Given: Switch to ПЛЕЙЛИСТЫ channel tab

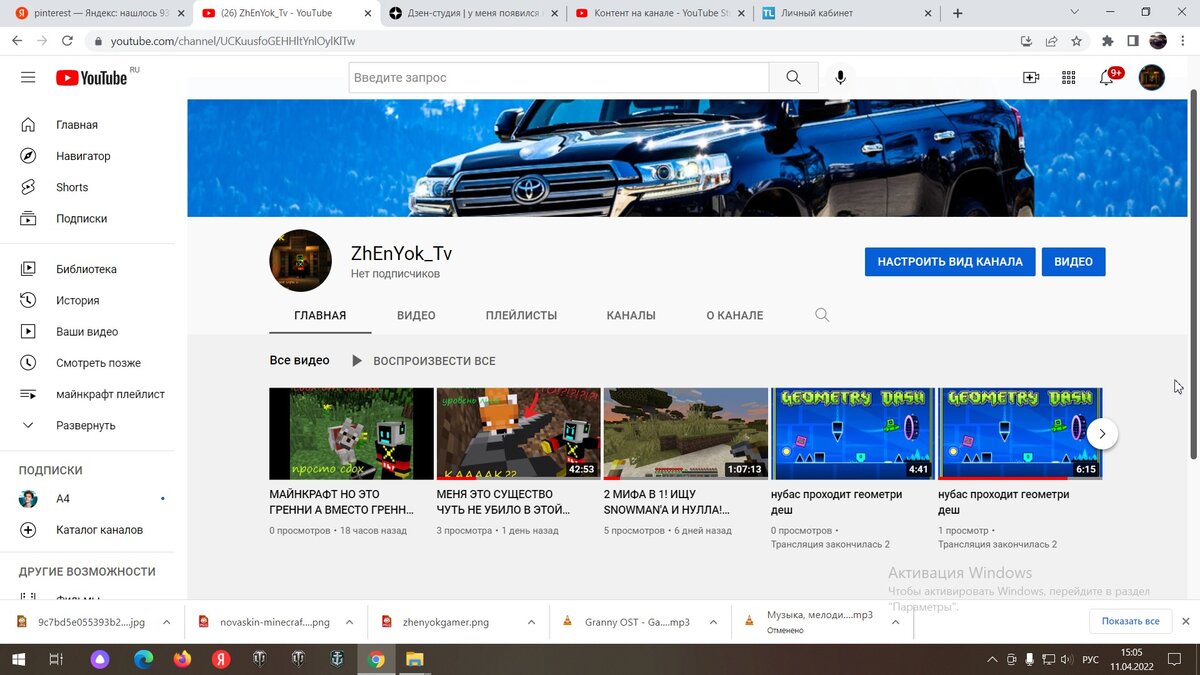Looking at the screenshot, I should (x=521, y=315).
